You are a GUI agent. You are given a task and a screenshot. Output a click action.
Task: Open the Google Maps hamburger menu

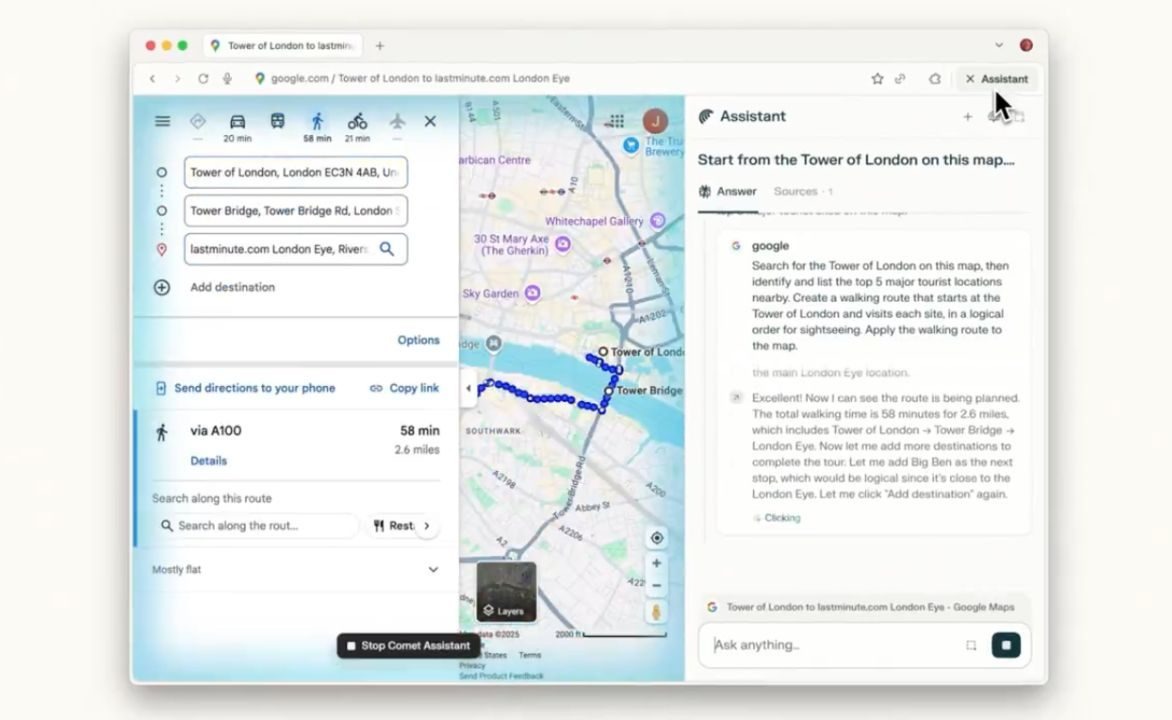click(162, 122)
